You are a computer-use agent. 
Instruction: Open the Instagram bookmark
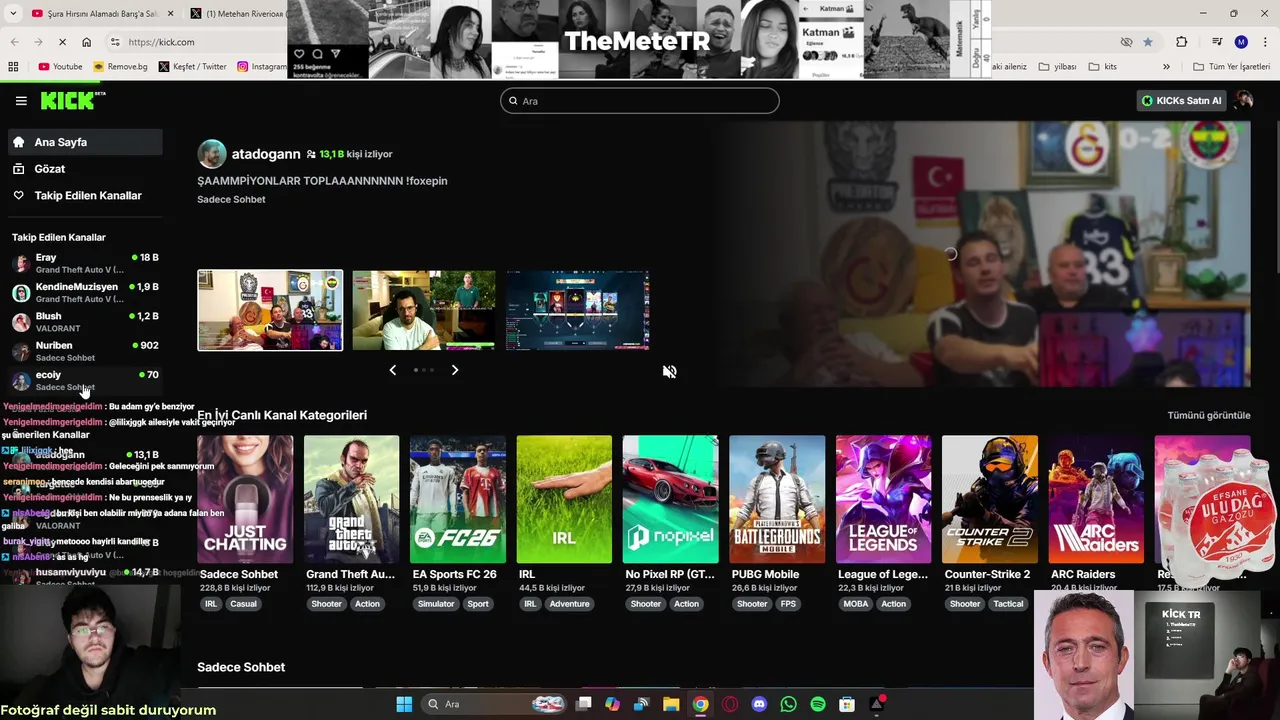262,67
